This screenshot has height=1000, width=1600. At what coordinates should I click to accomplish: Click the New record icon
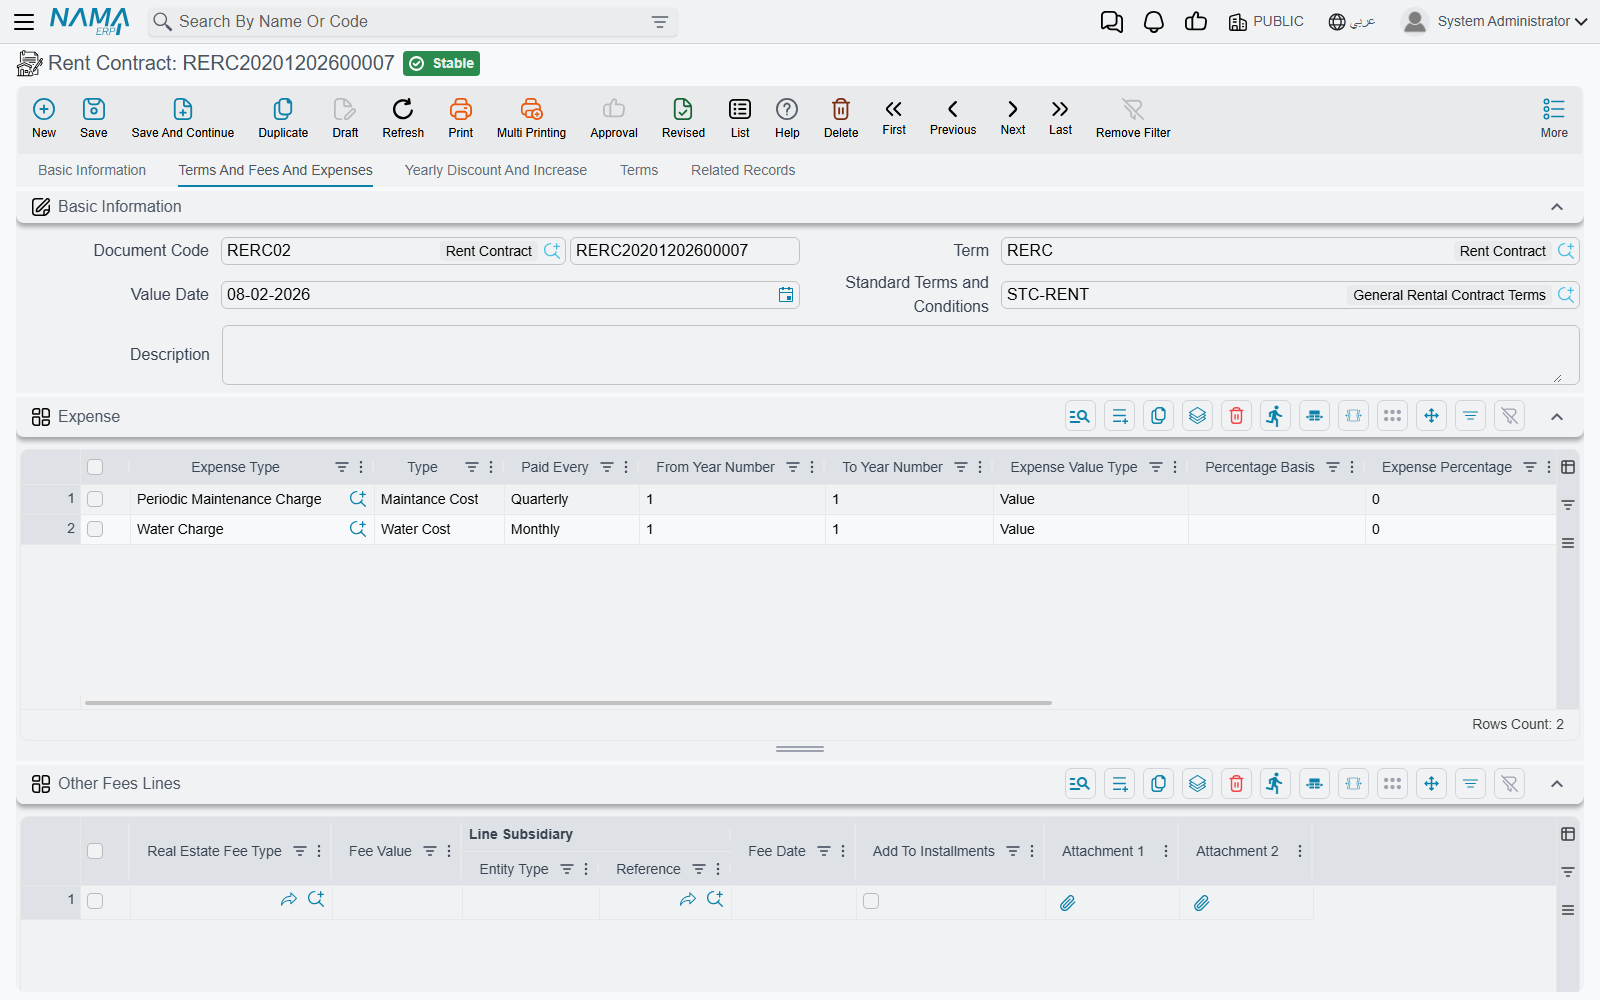[44, 118]
